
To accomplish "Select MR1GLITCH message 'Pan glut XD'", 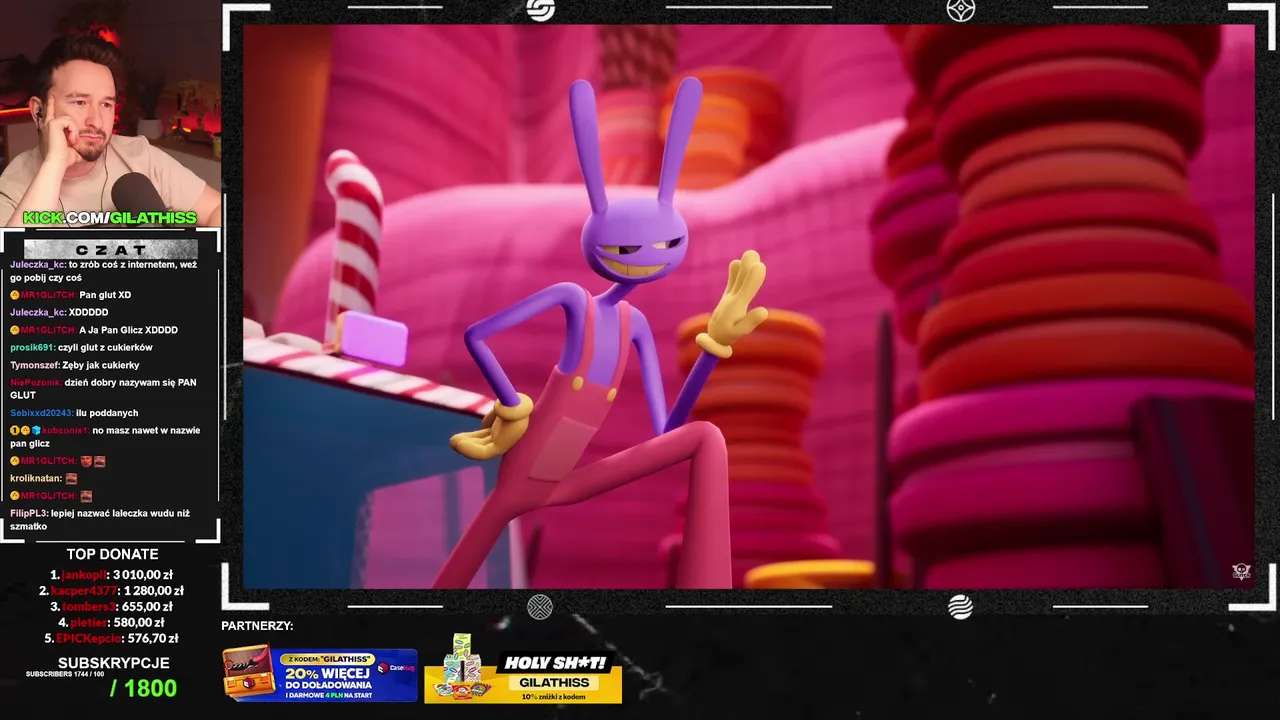I will pyautogui.click(x=71, y=295).
